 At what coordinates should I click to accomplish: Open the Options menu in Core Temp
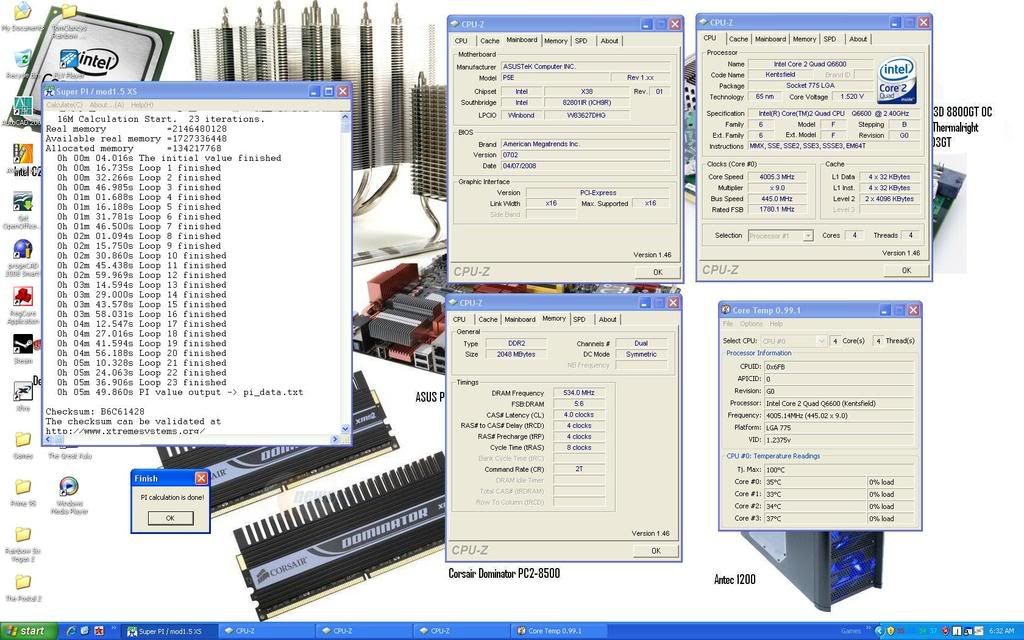[751, 324]
